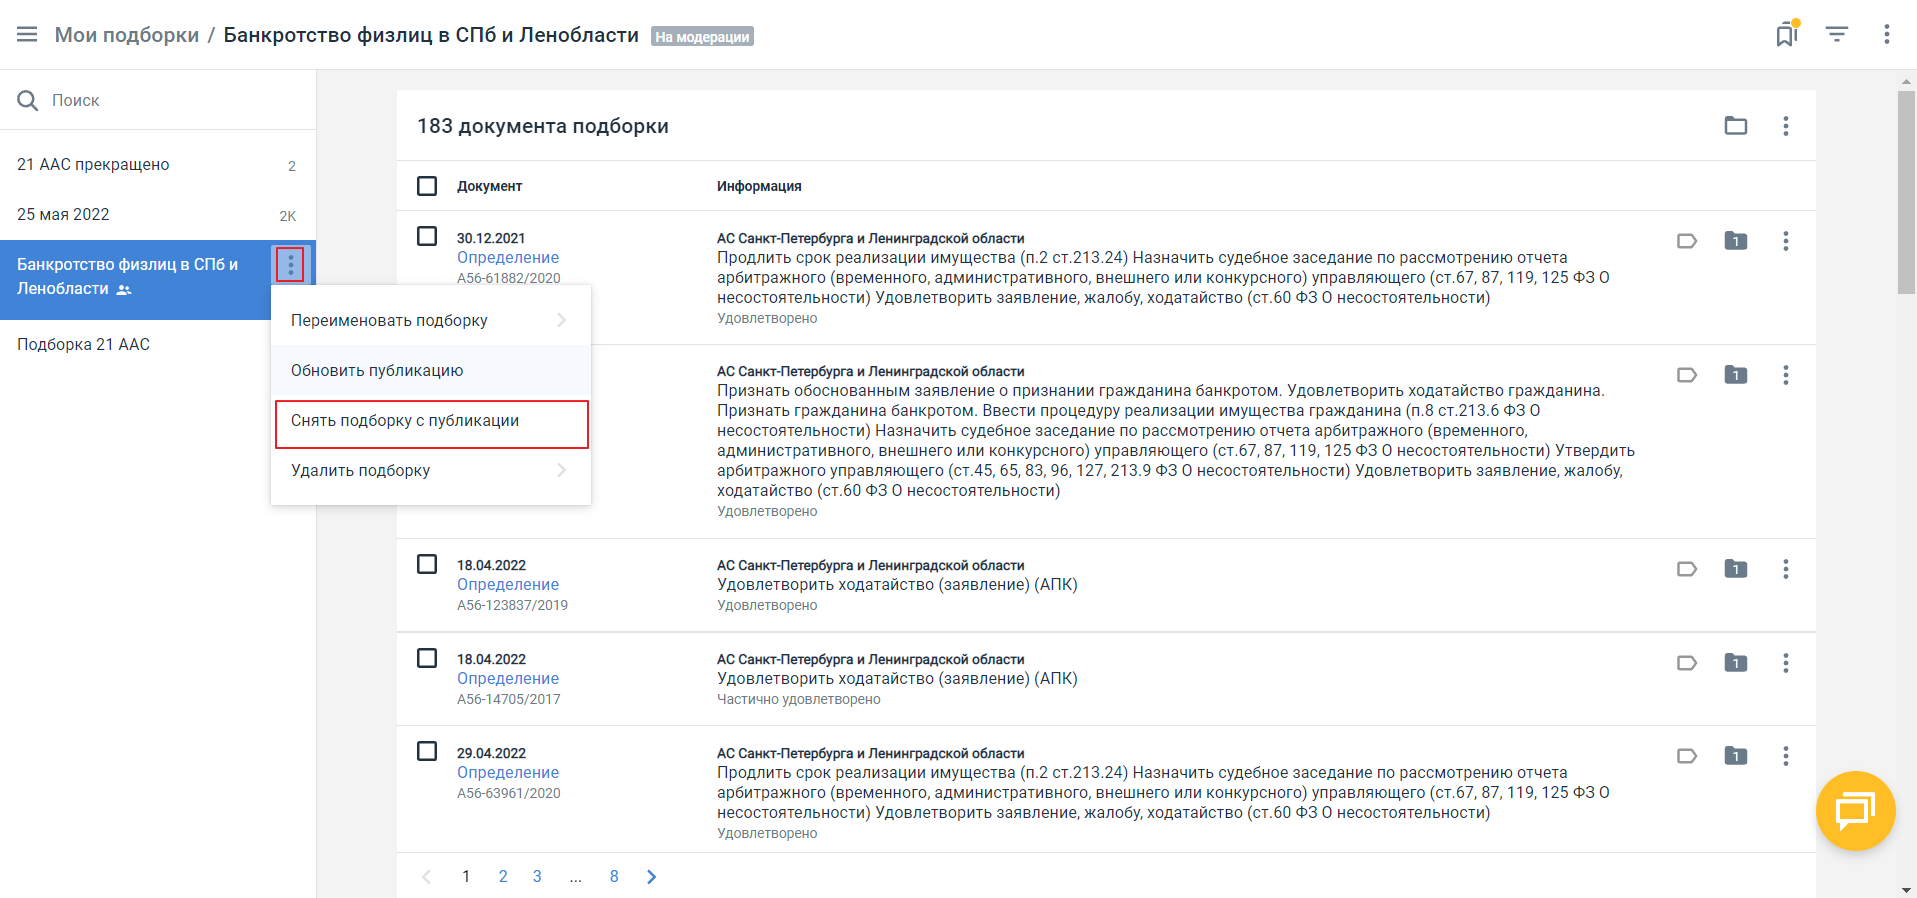Go to page 3

tap(537, 877)
